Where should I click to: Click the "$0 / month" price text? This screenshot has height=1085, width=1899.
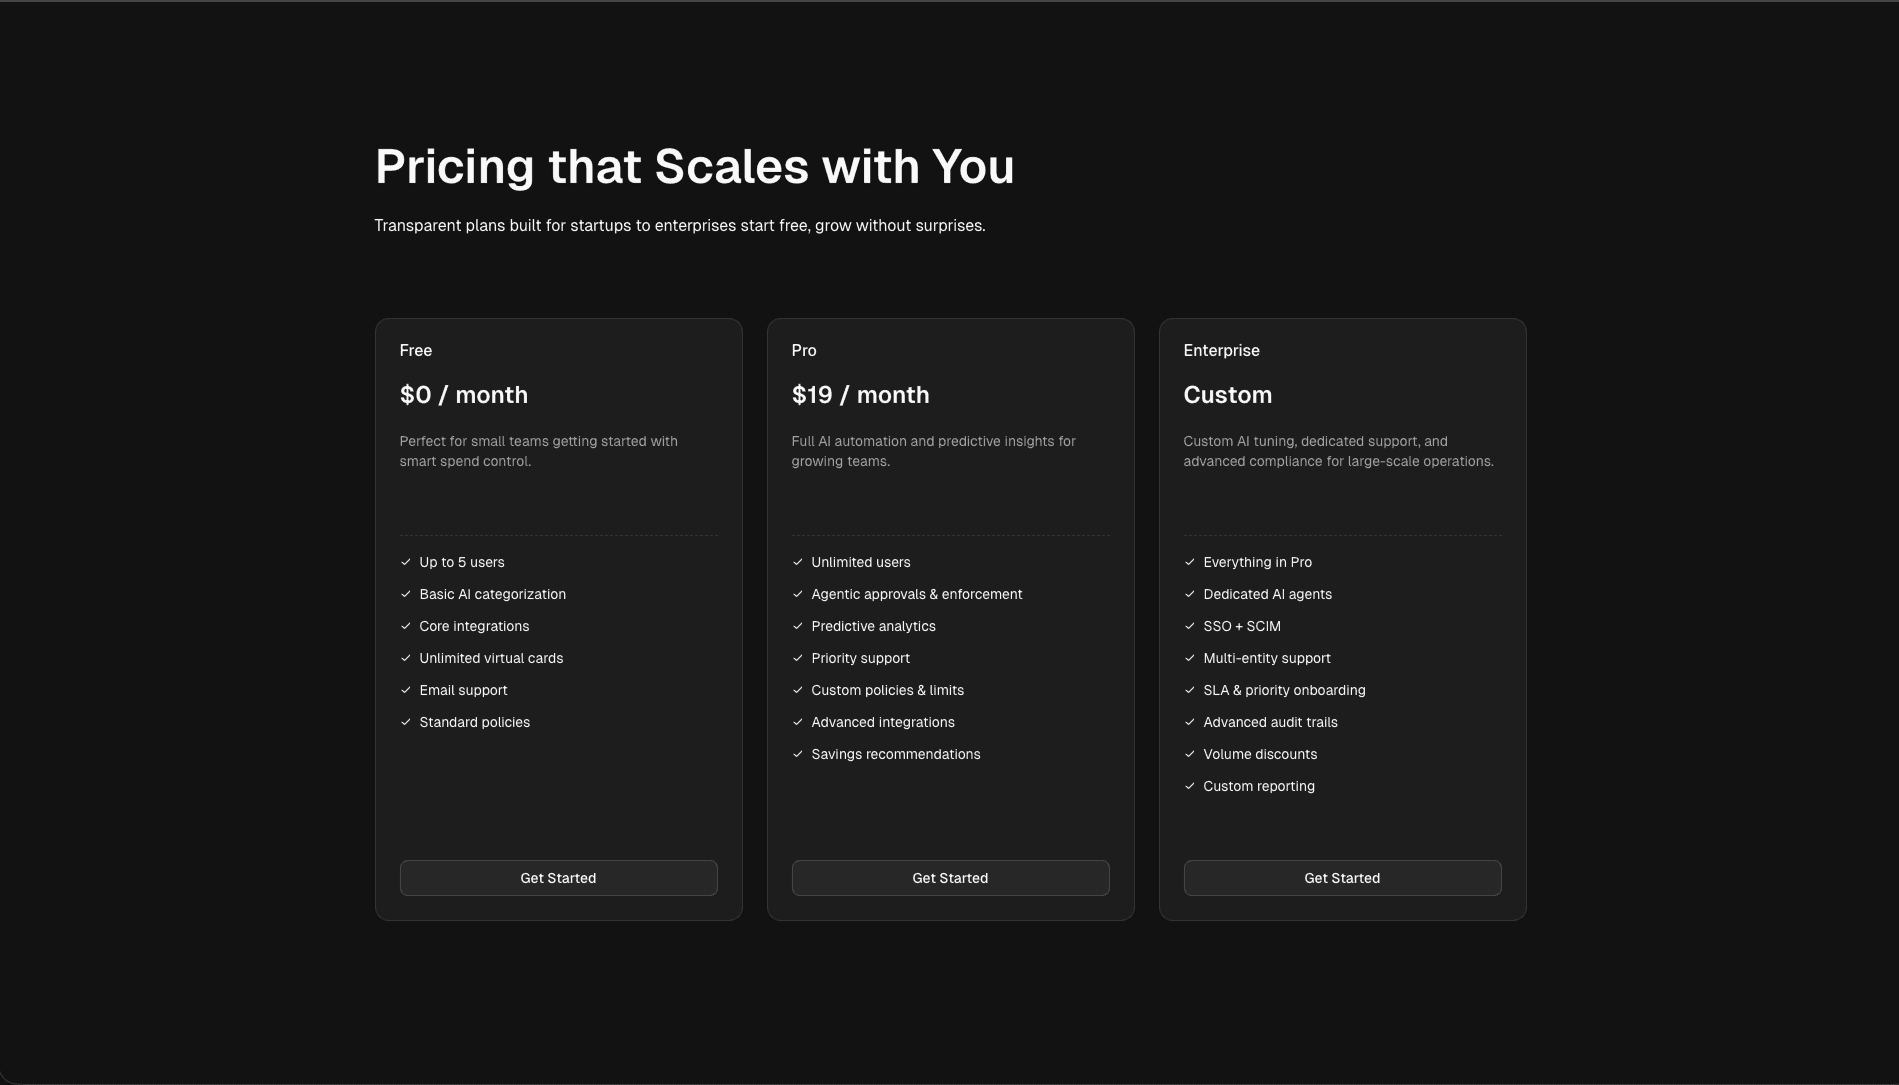(x=463, y=394)
